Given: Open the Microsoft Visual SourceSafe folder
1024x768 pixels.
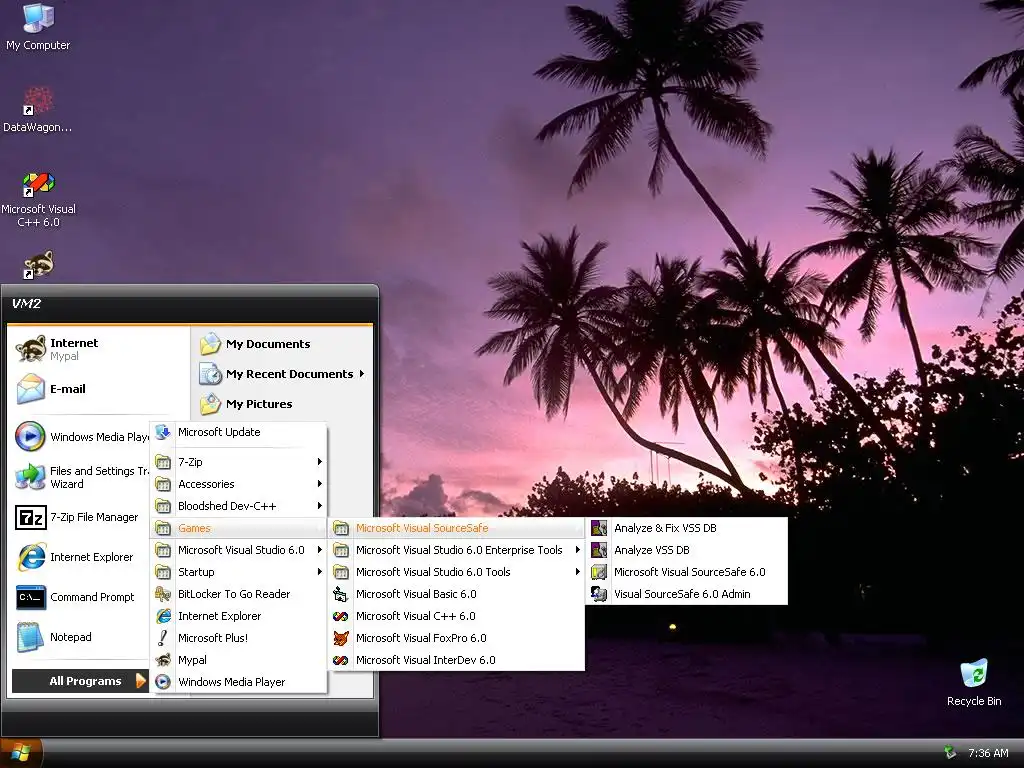Looking at the screenshot, I should pos(456,528).
